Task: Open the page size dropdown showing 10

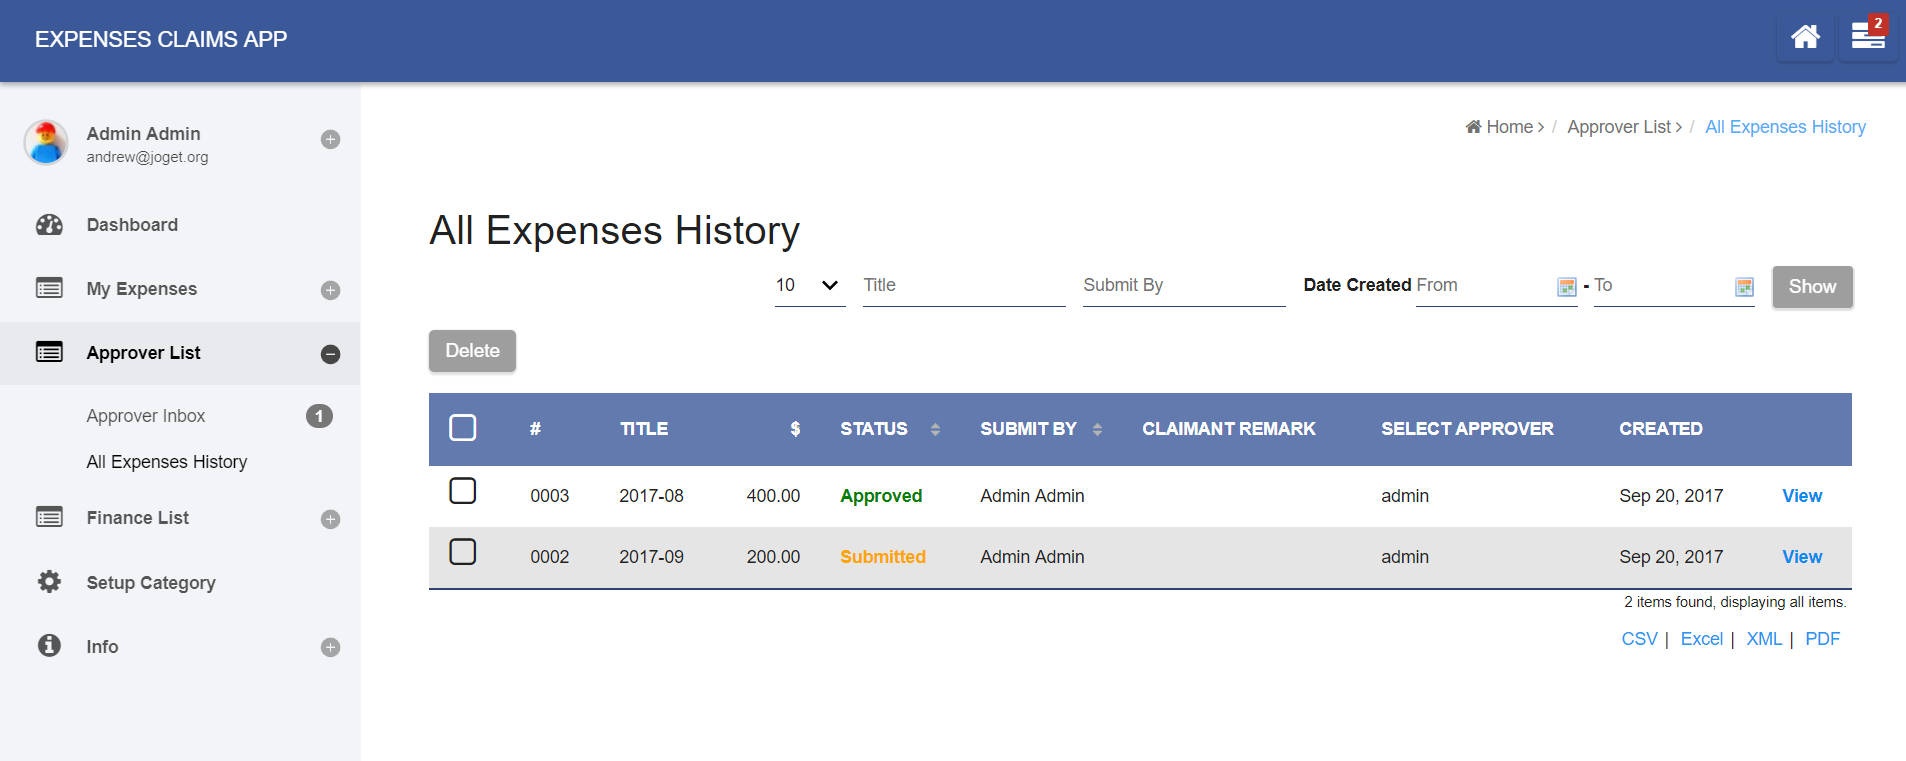Action: coord(809,286)
